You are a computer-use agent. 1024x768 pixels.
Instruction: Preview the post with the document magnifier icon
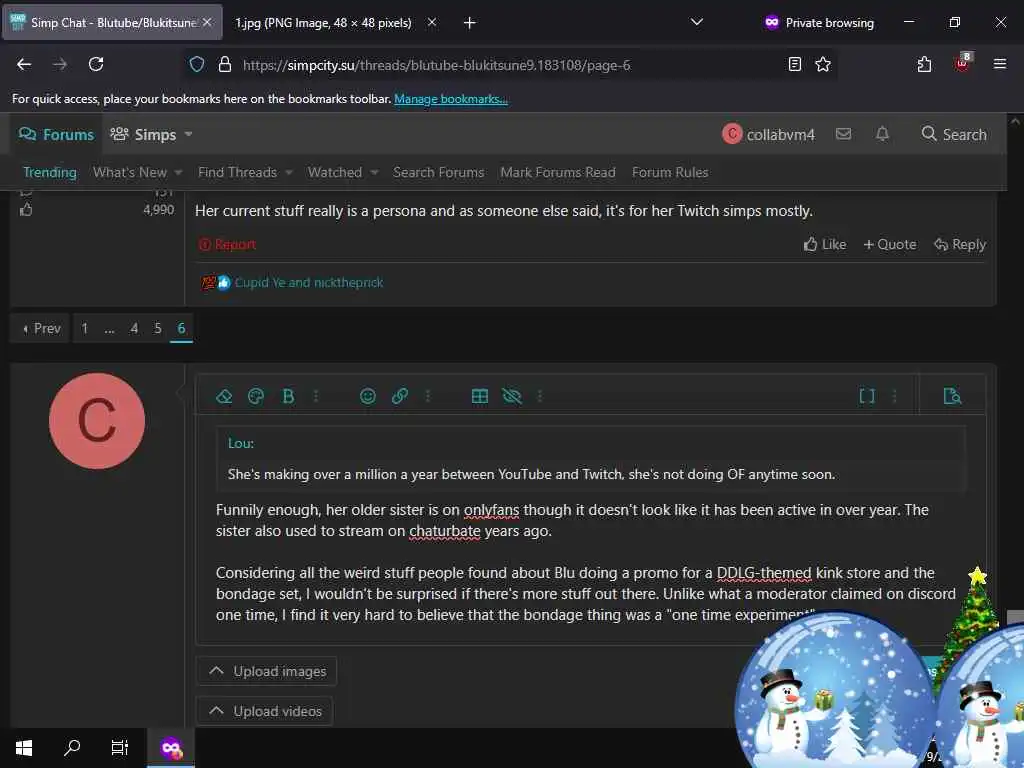(952, 396)
